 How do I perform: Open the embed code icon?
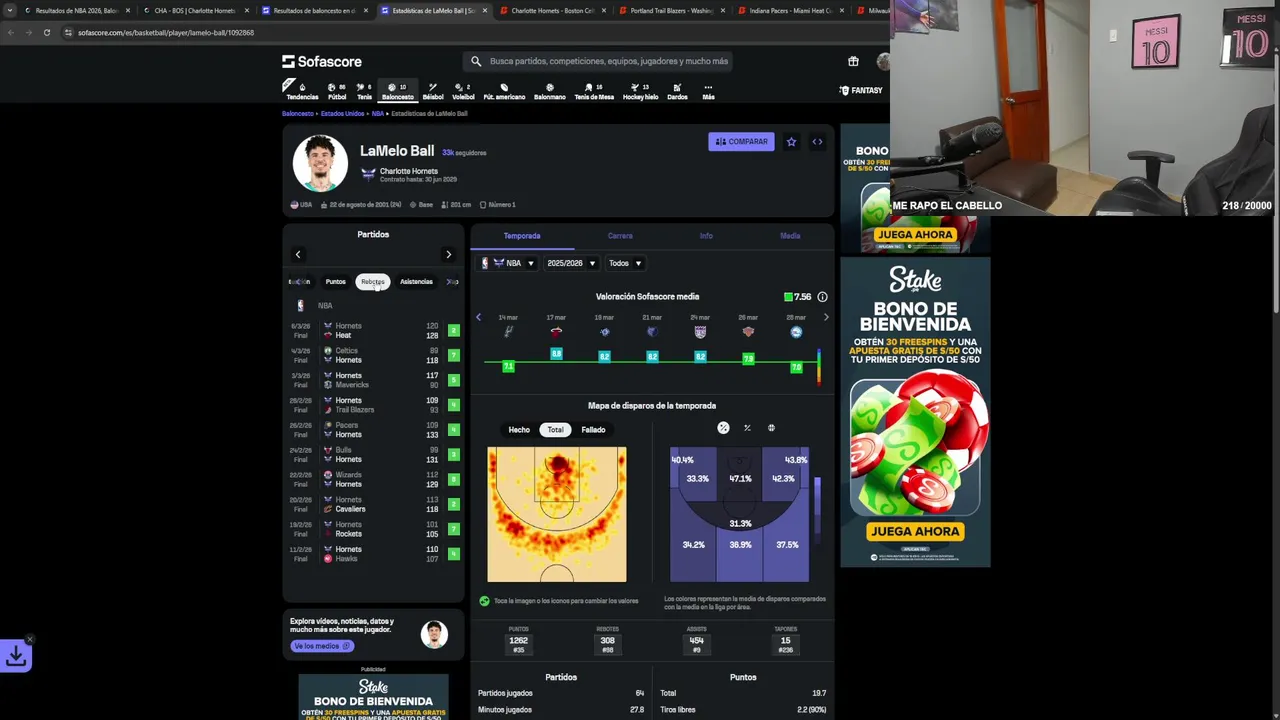[x=817, y=142]
